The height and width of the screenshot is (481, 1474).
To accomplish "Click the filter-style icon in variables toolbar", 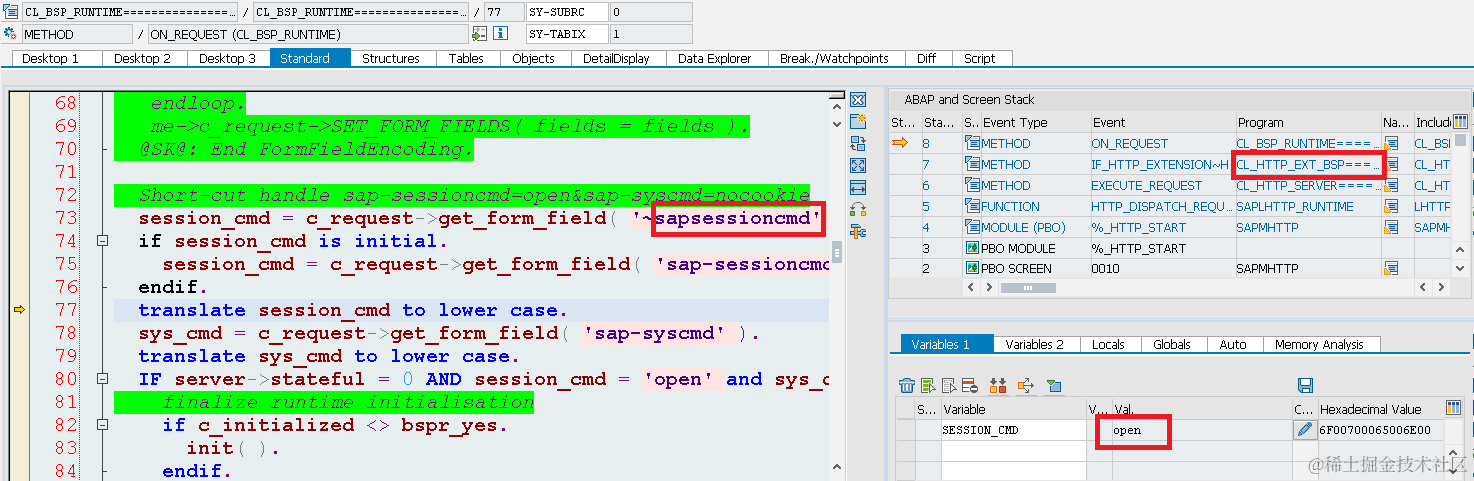I will (1053, 386).
